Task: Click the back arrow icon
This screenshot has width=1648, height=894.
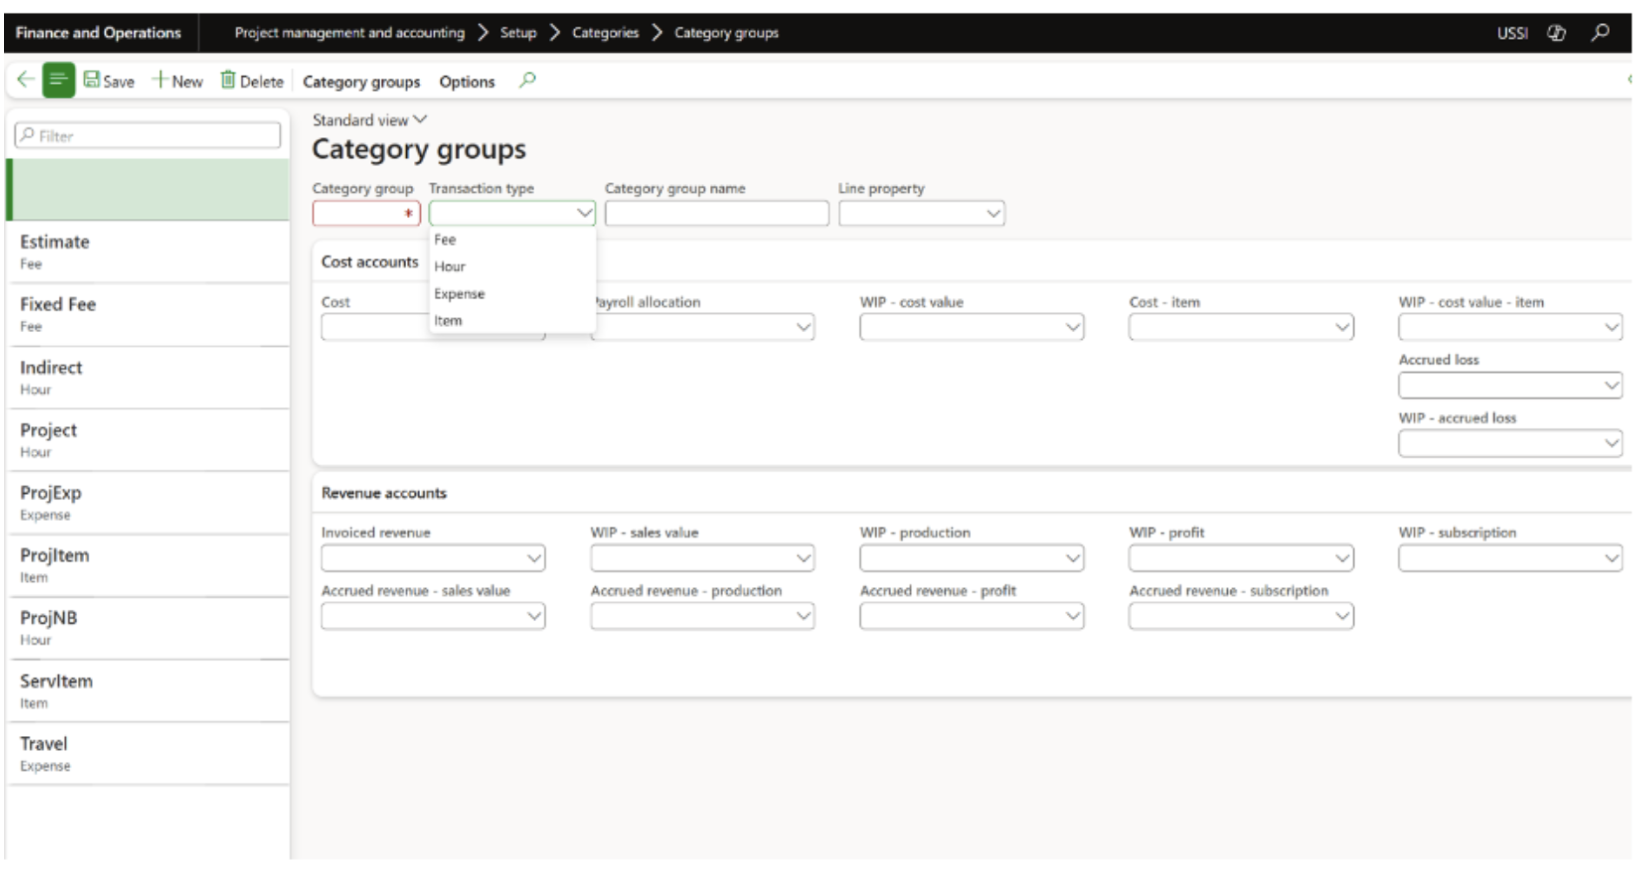Action: pyautogui.click(x=26, y=80)
